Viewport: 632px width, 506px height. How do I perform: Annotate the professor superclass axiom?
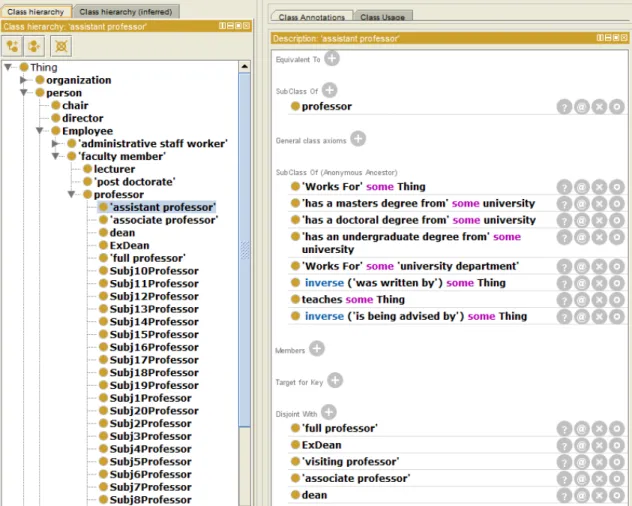coord(582,107)
